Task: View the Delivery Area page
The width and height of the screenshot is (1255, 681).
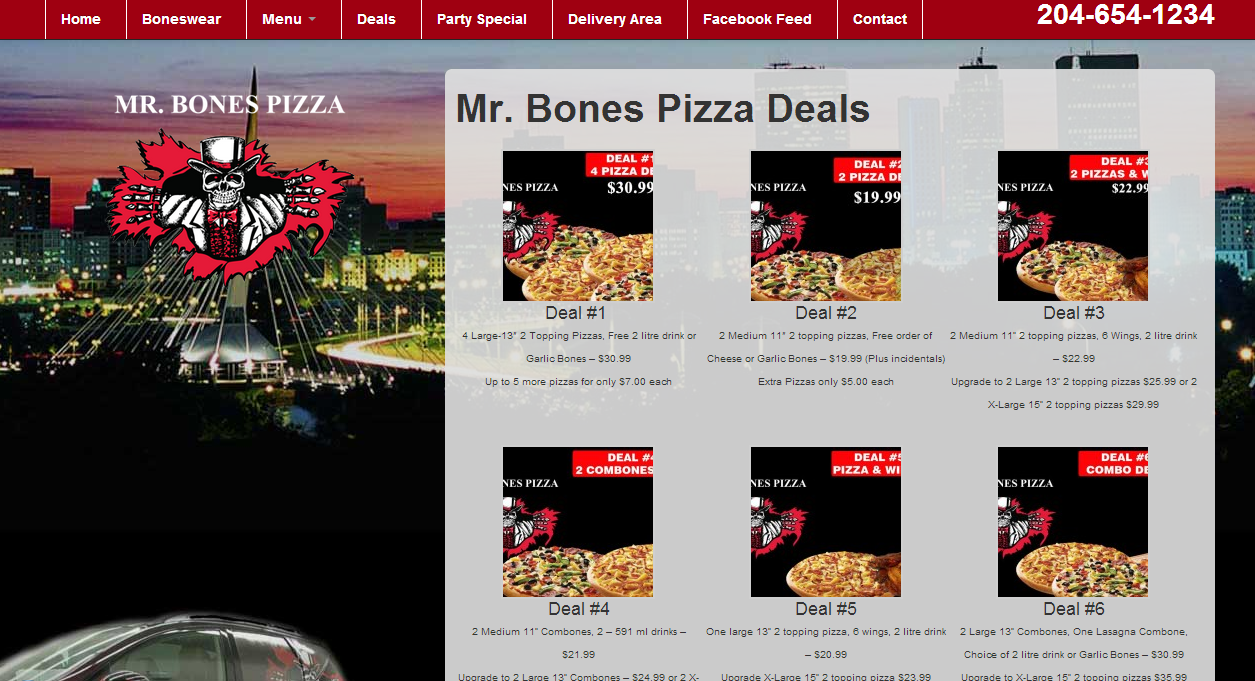Action: point(615,19)
